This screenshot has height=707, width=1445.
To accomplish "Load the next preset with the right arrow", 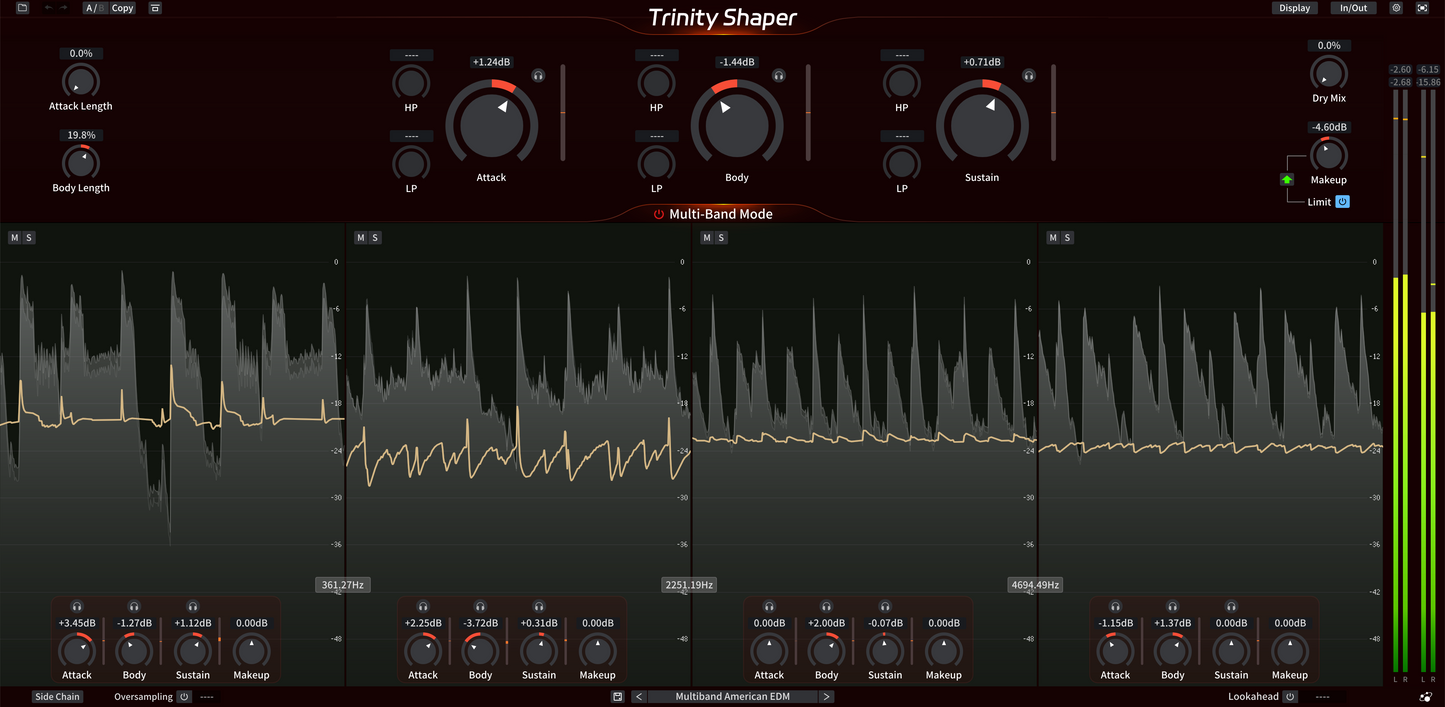I will (826, 696).
